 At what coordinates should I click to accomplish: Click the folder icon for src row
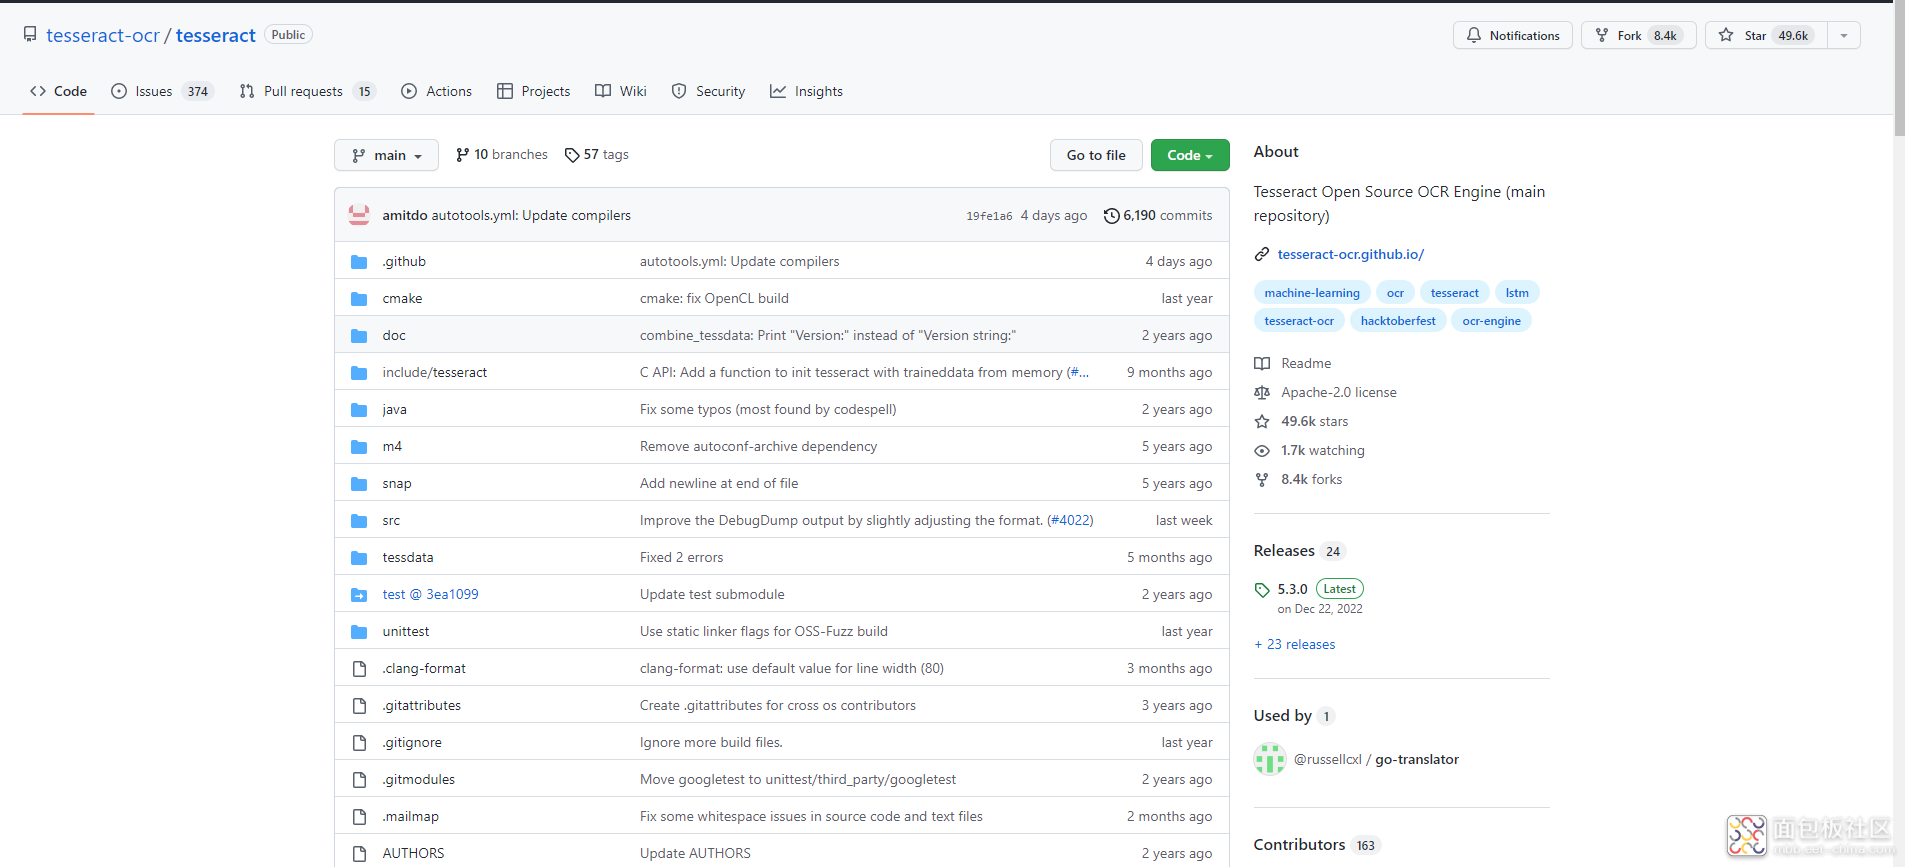point(359,521)
